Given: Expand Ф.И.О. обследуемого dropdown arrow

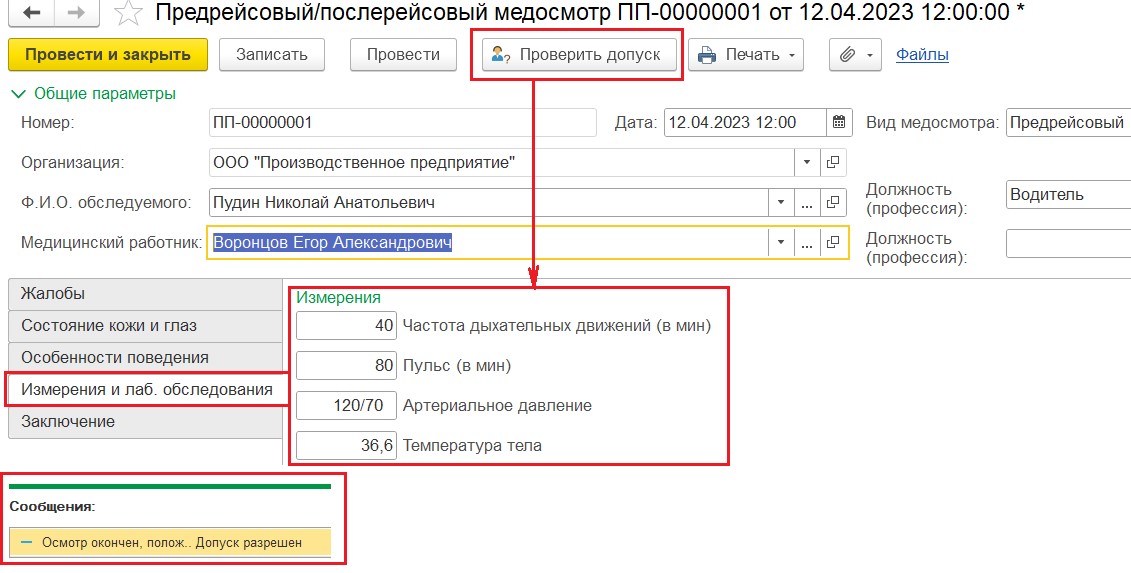Looking at the screenshot, I should [781, 203].
